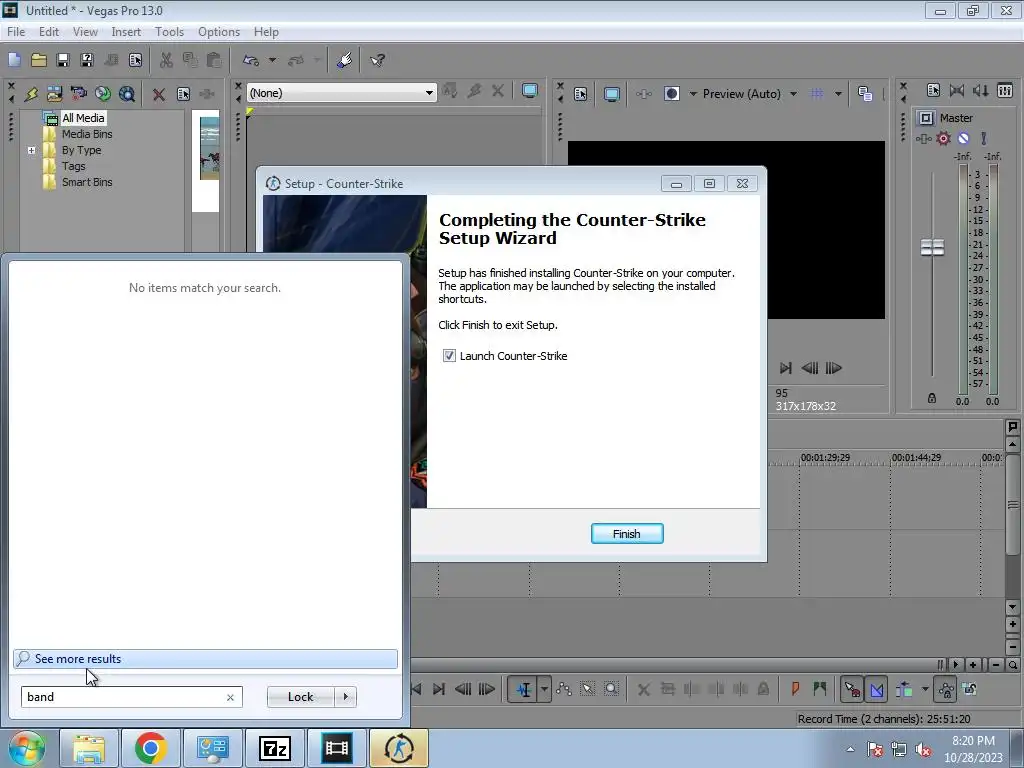Click the What's This help icon
The height and width of the screenshot is (768, 1024).
[377, 60]
